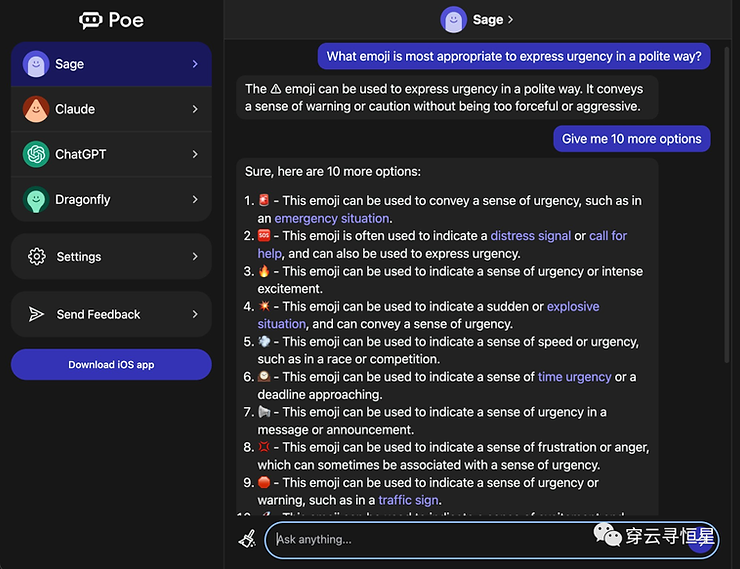This screenshot has width=740, height=569.
Task: Click the Sage avatar in chat header
Action: coord(454,20)
